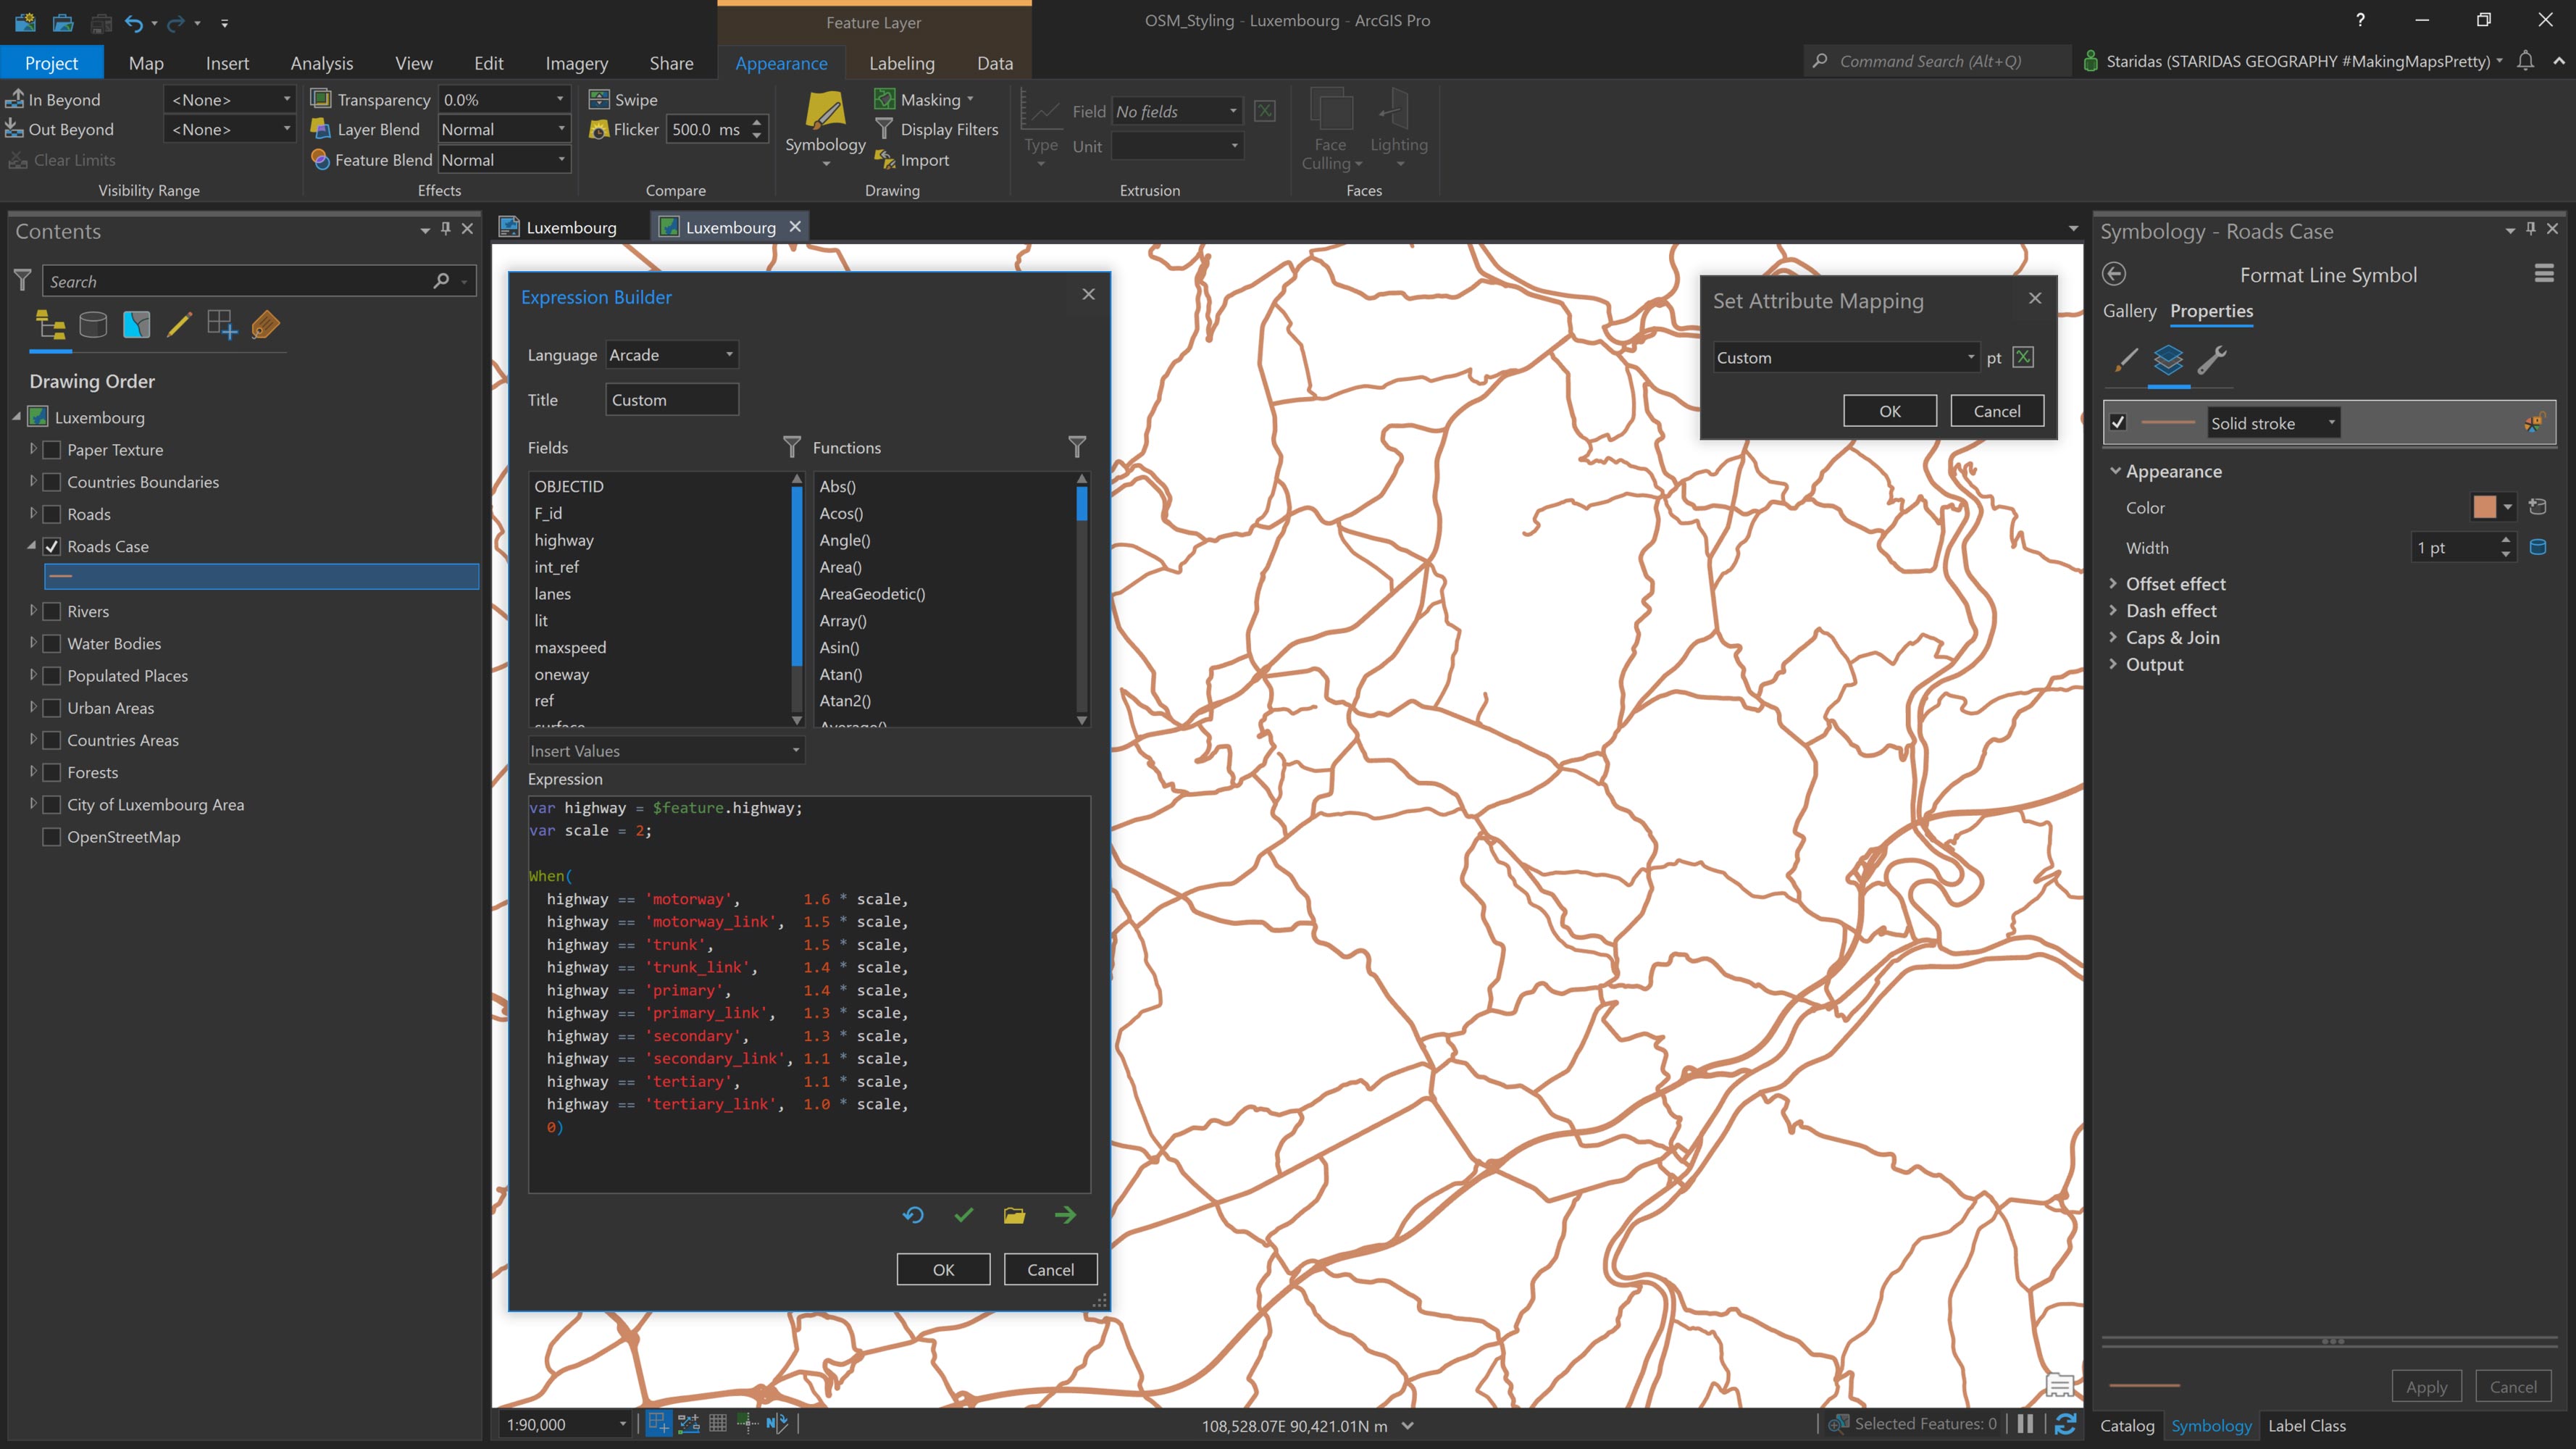The image size is (2576, 1449).
Task: Click the fields filter icon above the Fields list
Action: (x=792, y=447)
